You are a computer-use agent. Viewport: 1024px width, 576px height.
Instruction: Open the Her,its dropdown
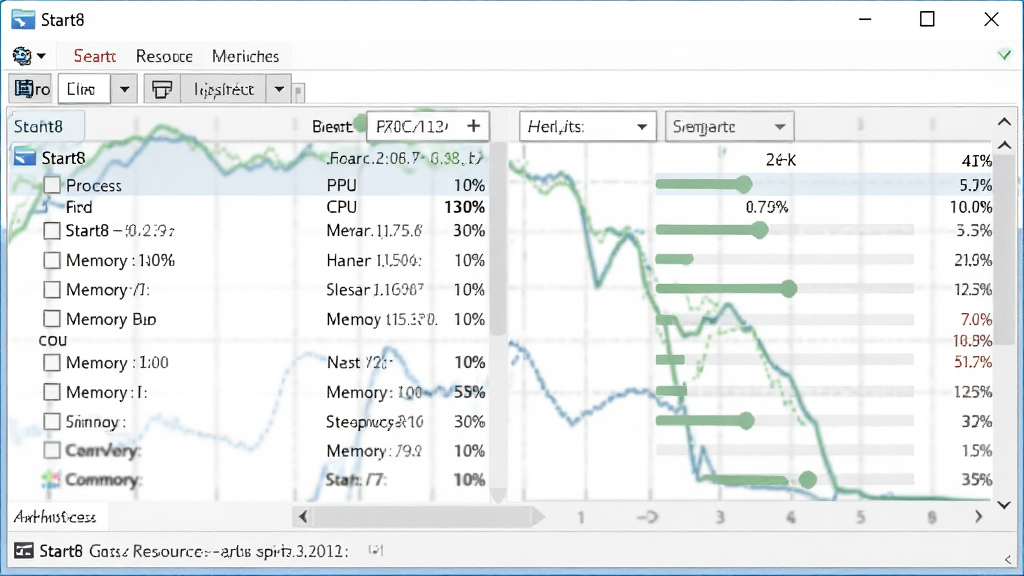pos(587,126)
